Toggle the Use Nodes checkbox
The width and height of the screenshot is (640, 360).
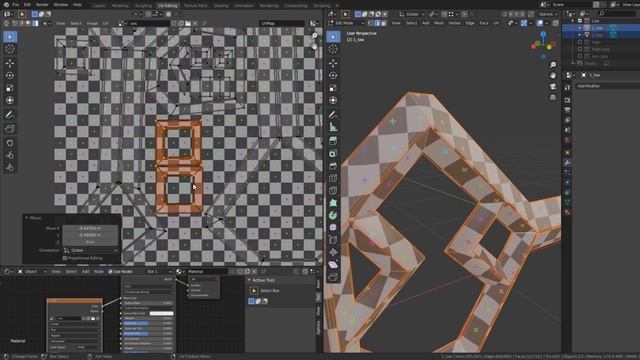[111, 271]
